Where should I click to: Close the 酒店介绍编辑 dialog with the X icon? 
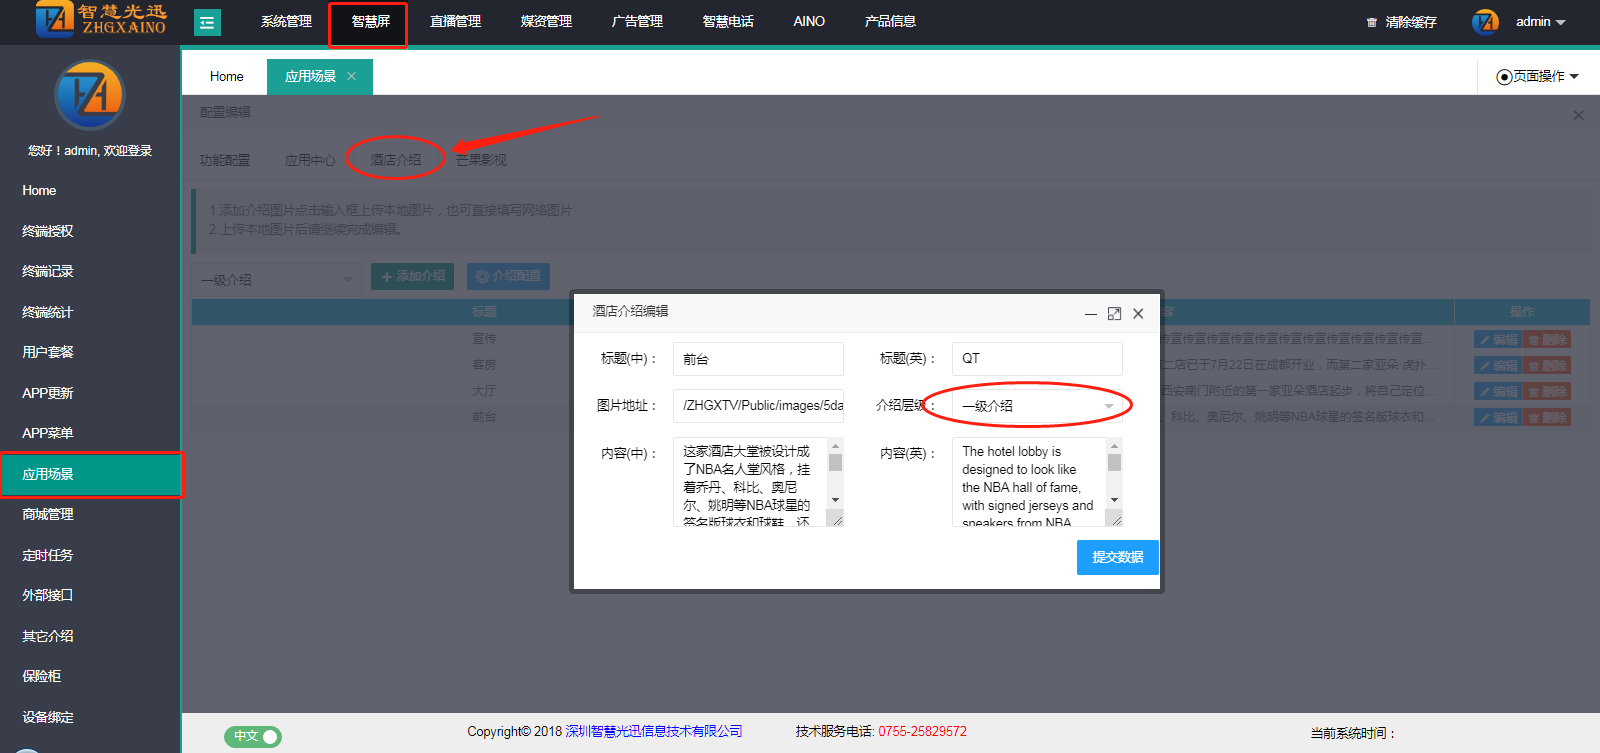click(1138, 314)
